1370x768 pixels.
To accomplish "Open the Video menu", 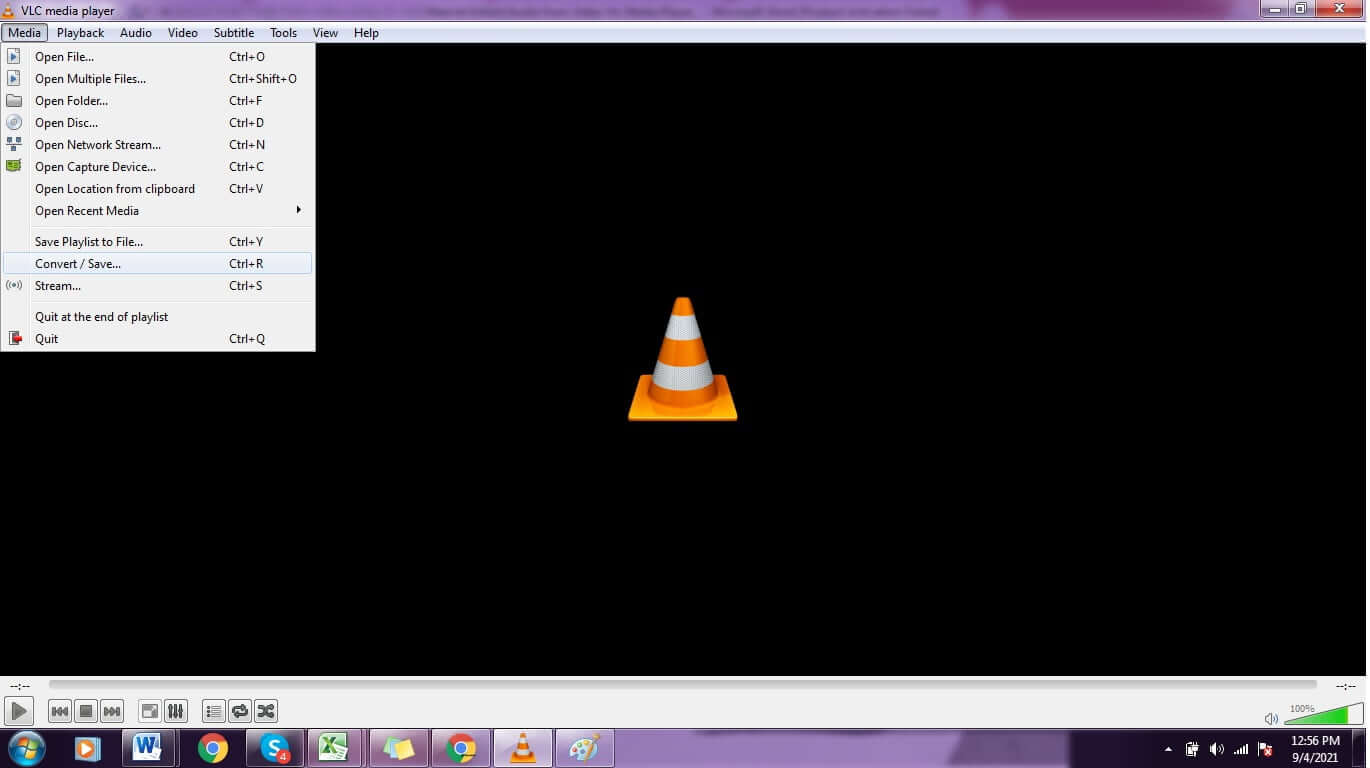I will 183,32.
